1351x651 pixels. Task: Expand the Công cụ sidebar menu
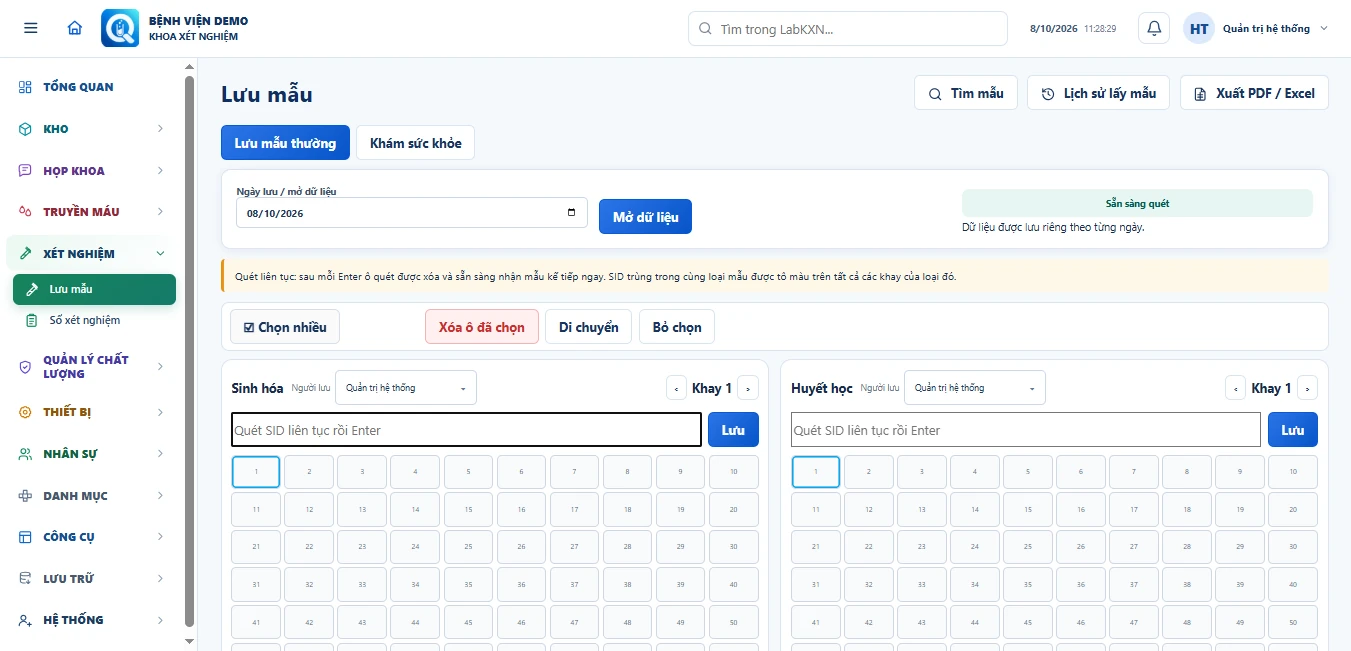[x=92, y=537]
